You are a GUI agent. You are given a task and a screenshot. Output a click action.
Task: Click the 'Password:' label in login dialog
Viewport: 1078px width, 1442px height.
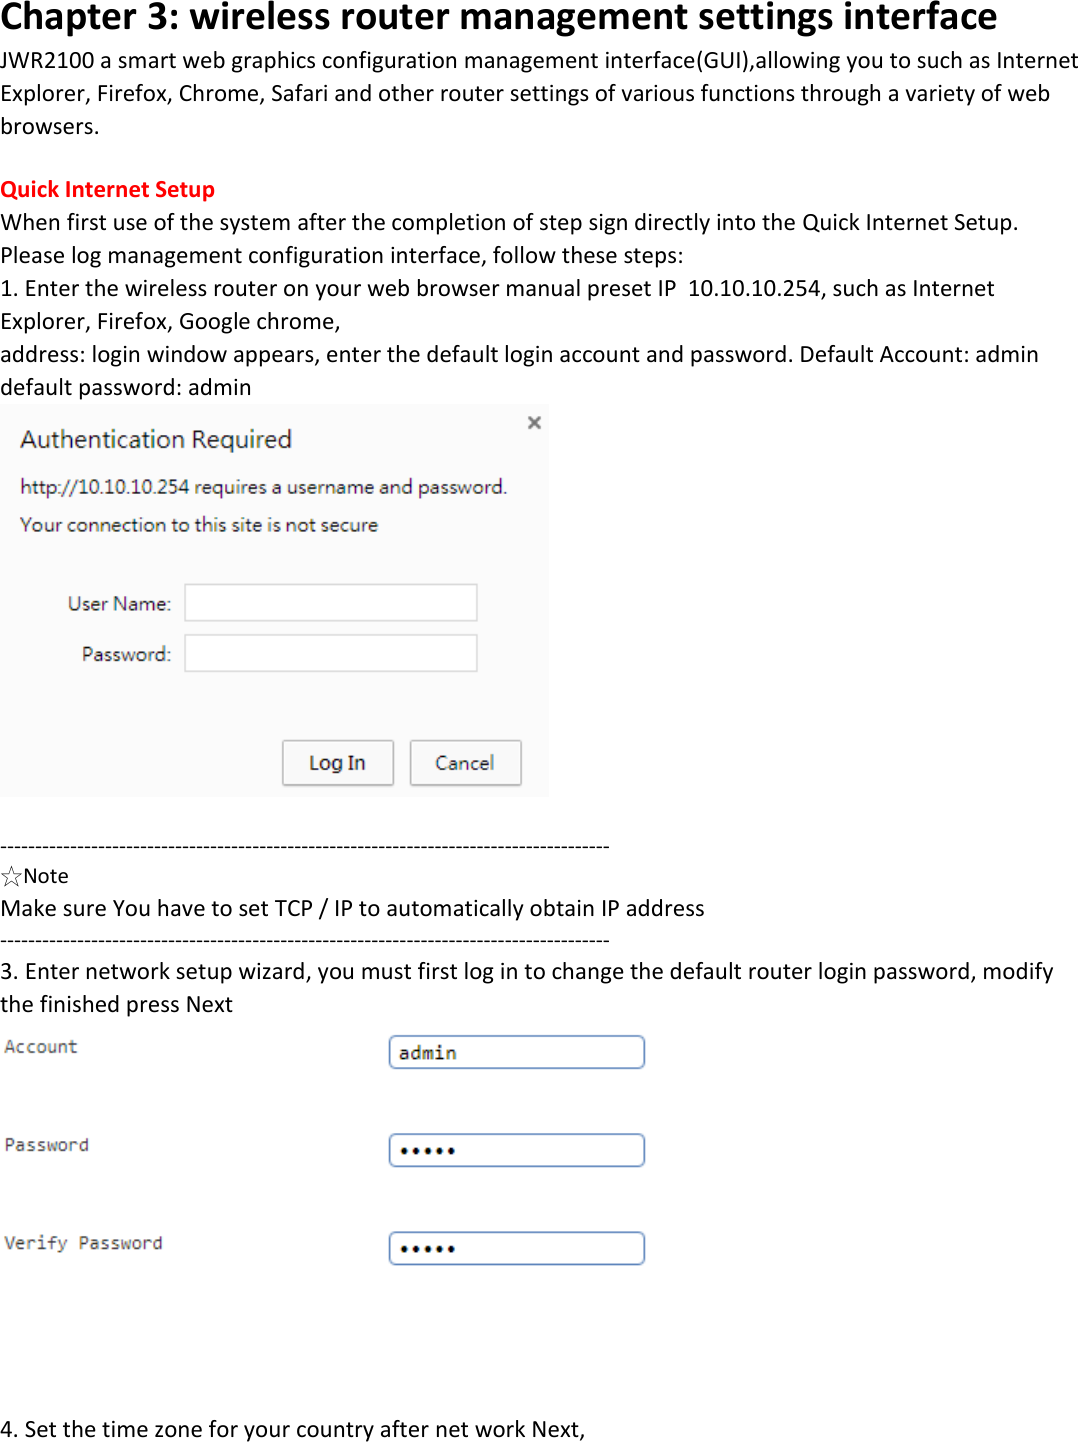coord(126,654)
